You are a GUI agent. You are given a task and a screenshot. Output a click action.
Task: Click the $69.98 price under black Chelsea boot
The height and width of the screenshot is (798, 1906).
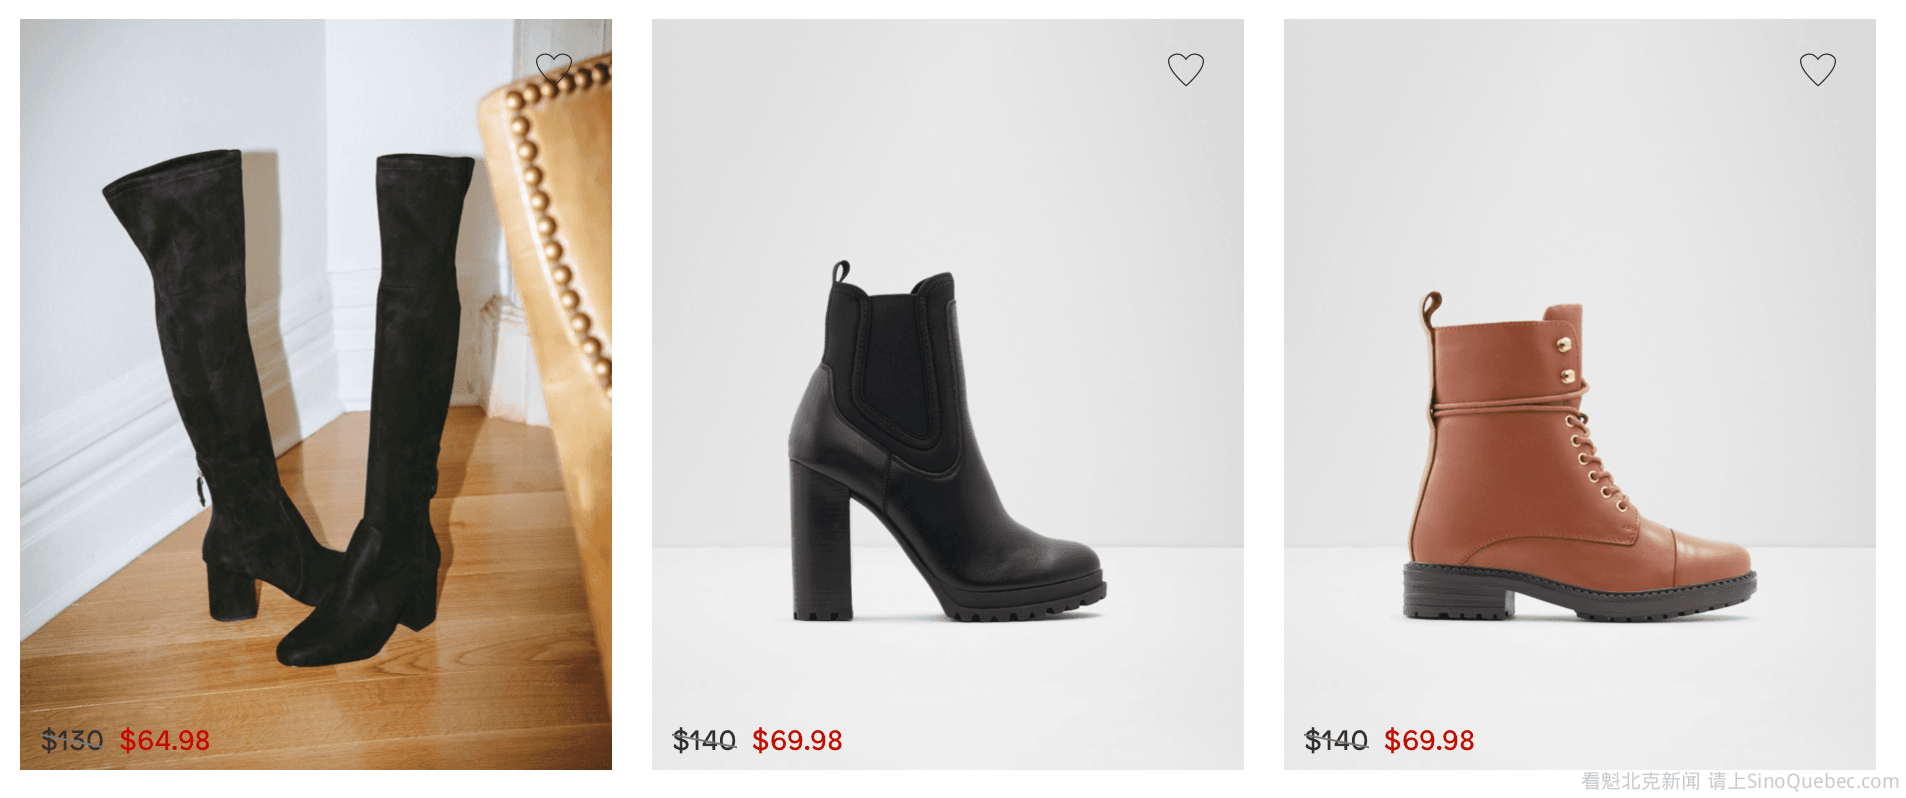[x=797, y=740]
